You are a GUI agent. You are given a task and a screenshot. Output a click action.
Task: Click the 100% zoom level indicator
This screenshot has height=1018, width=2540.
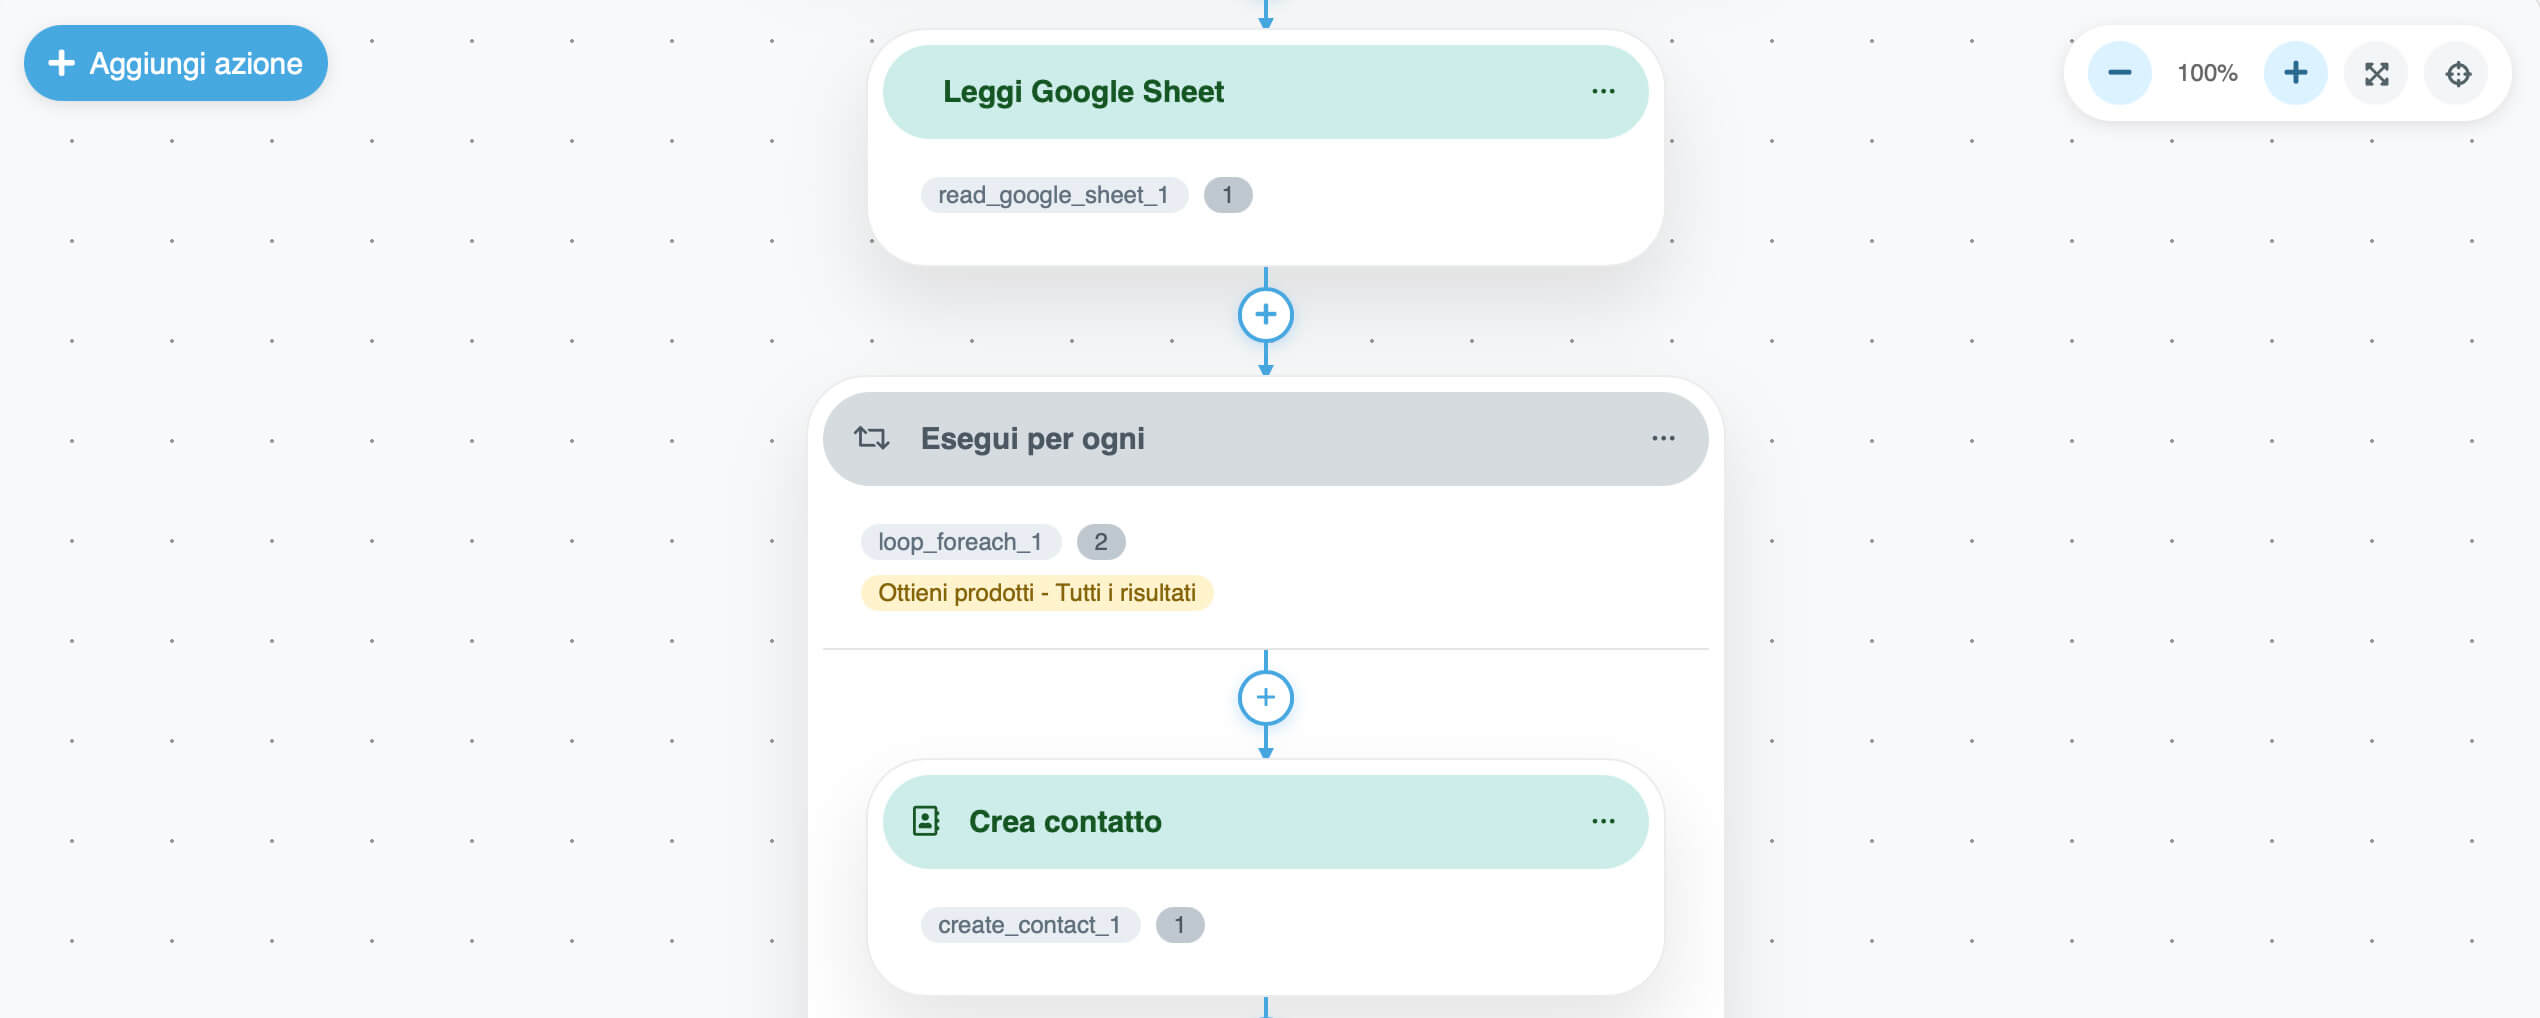pos(2207,73)
